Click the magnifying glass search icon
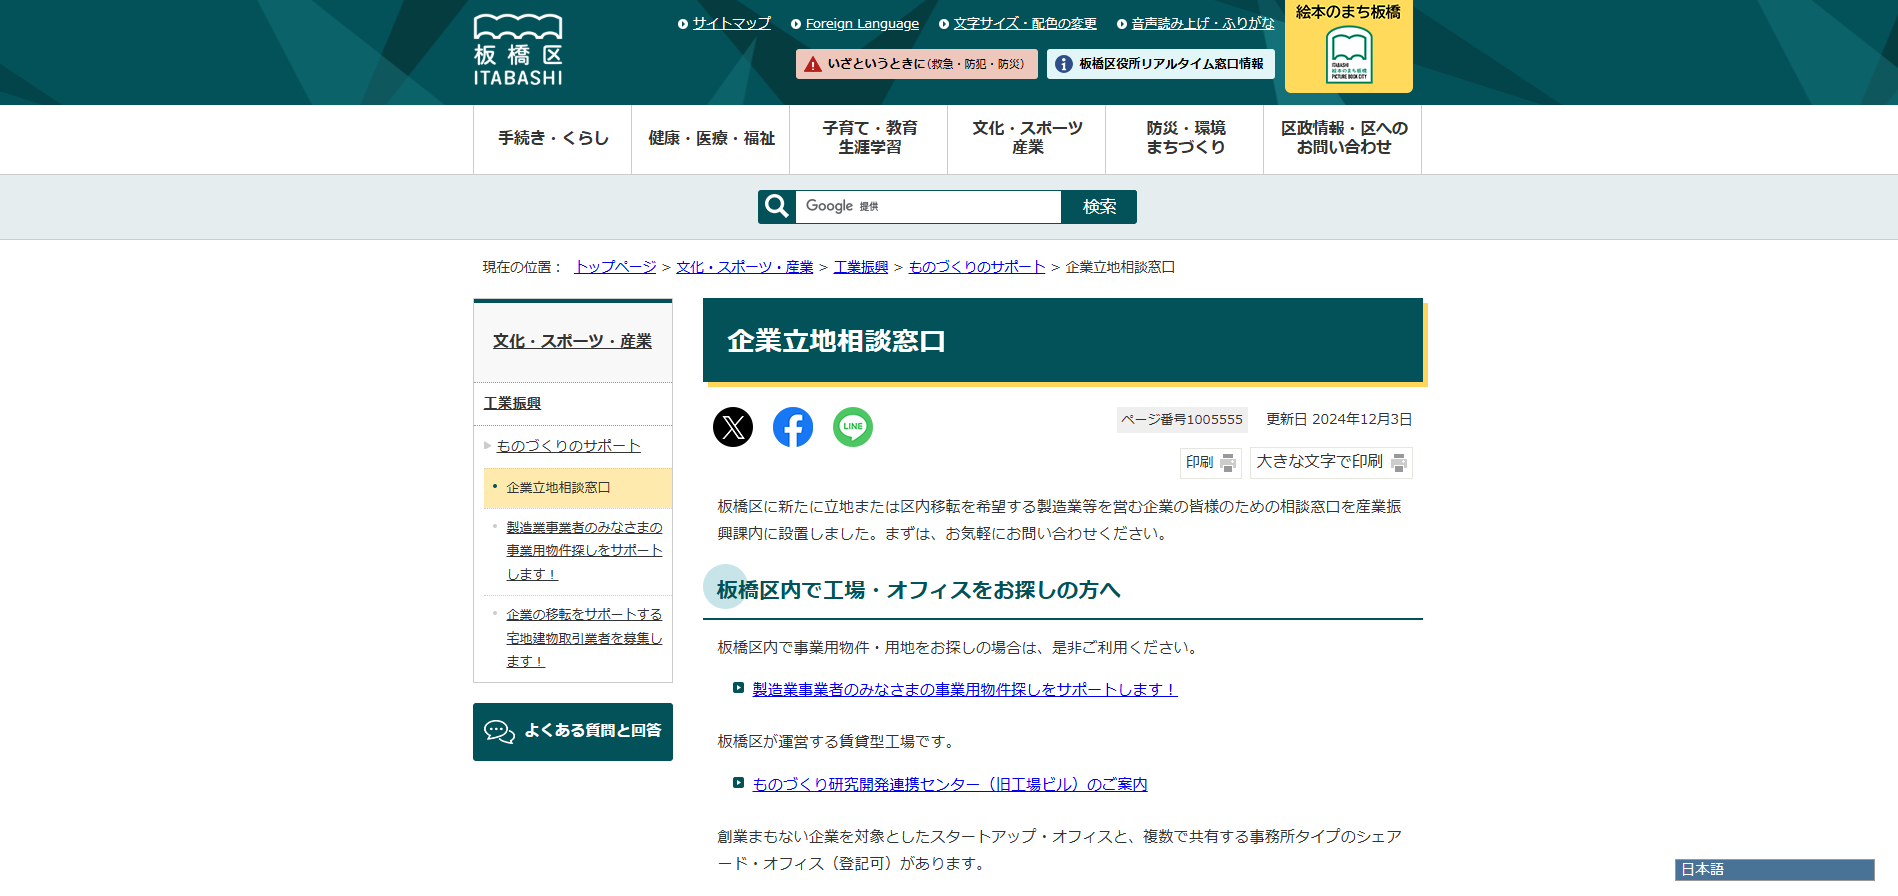1898x896 pixels. 777,207
